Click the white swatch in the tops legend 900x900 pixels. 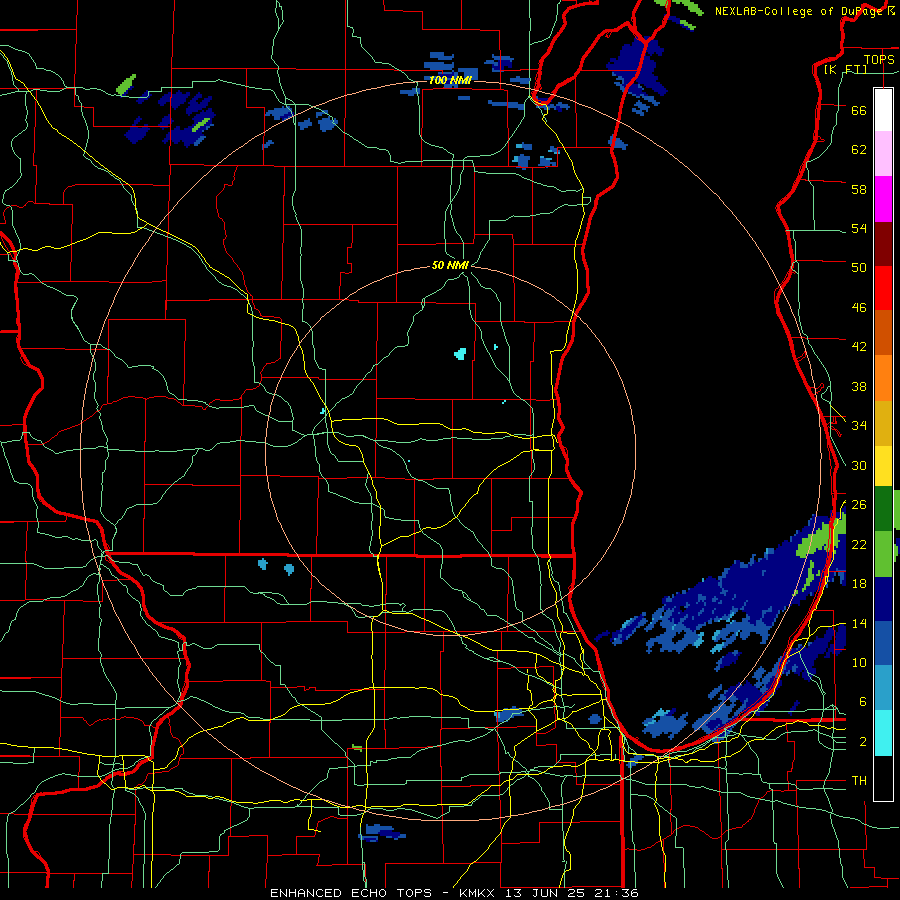coord(883,110)
